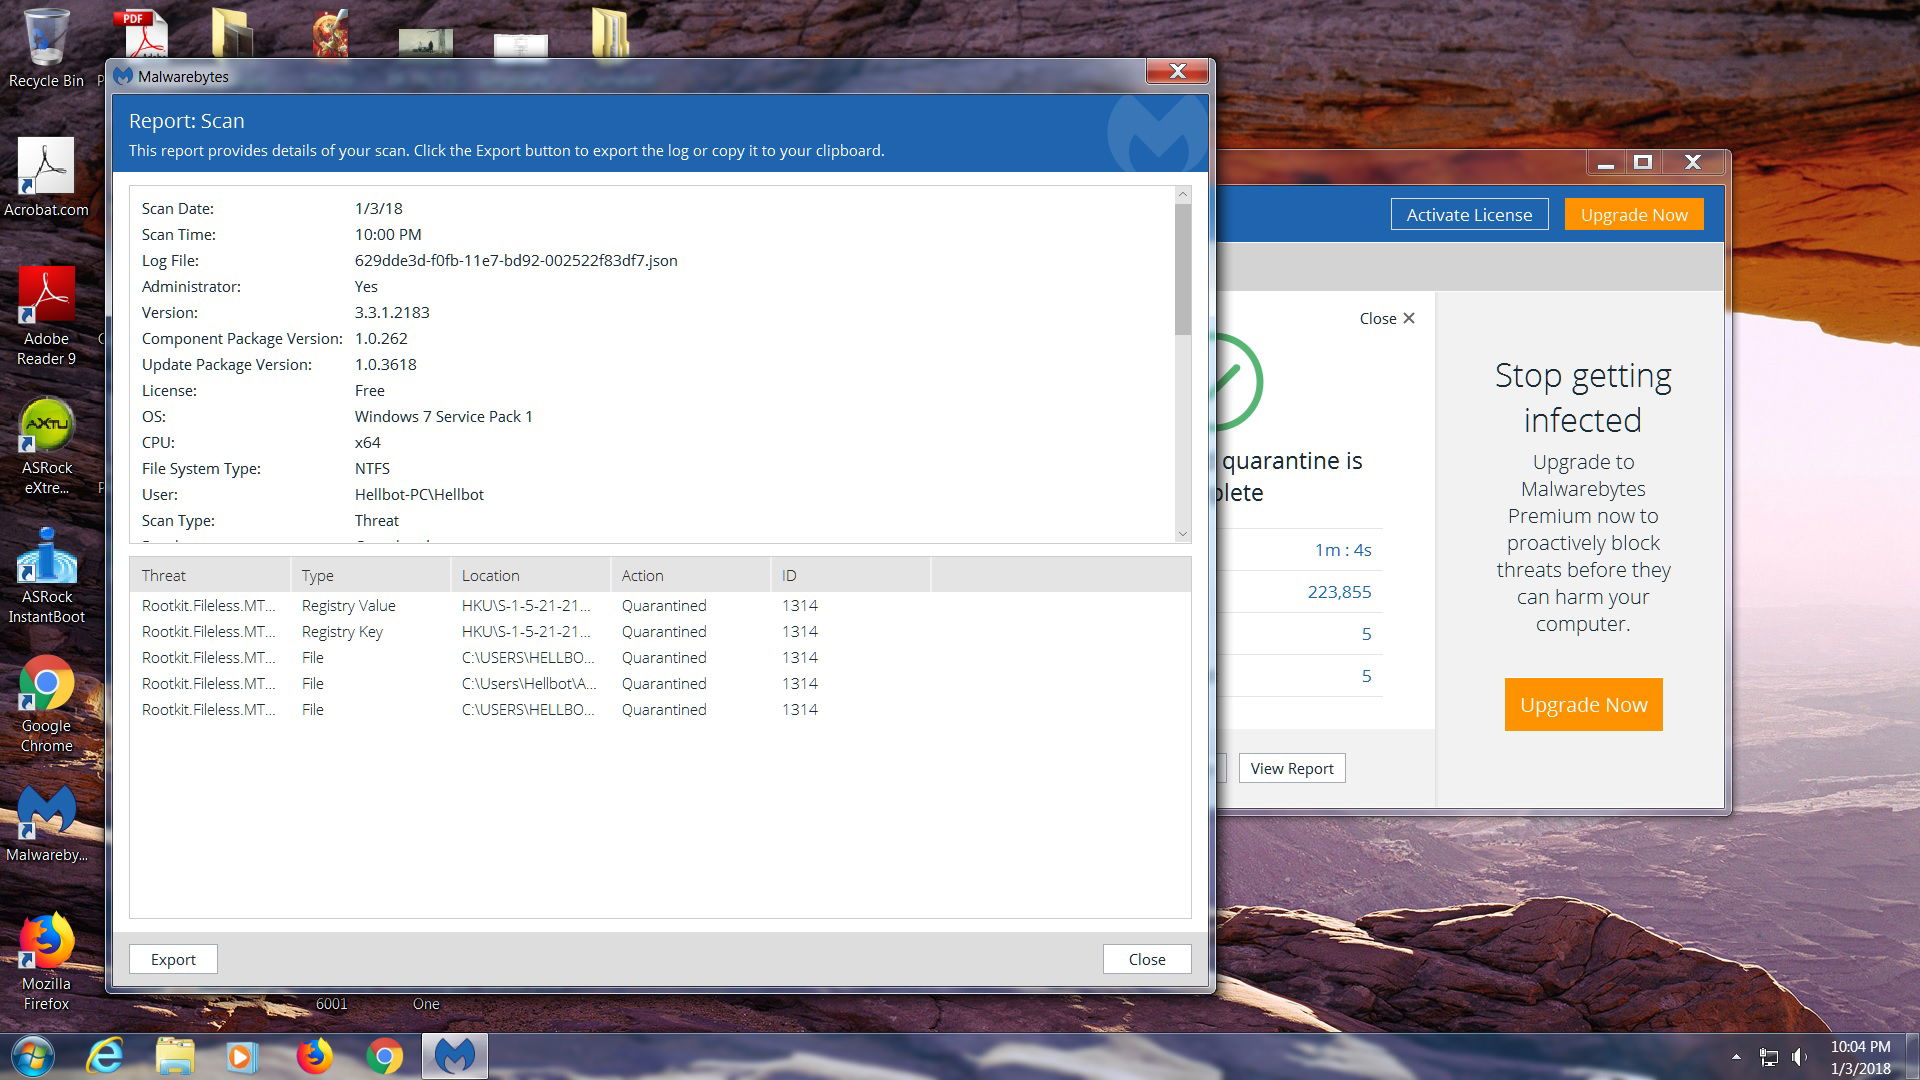This screenshot has height=1080, width=1920.
Task: Open File Explorer from taskbar
Action: point(175,1056)
